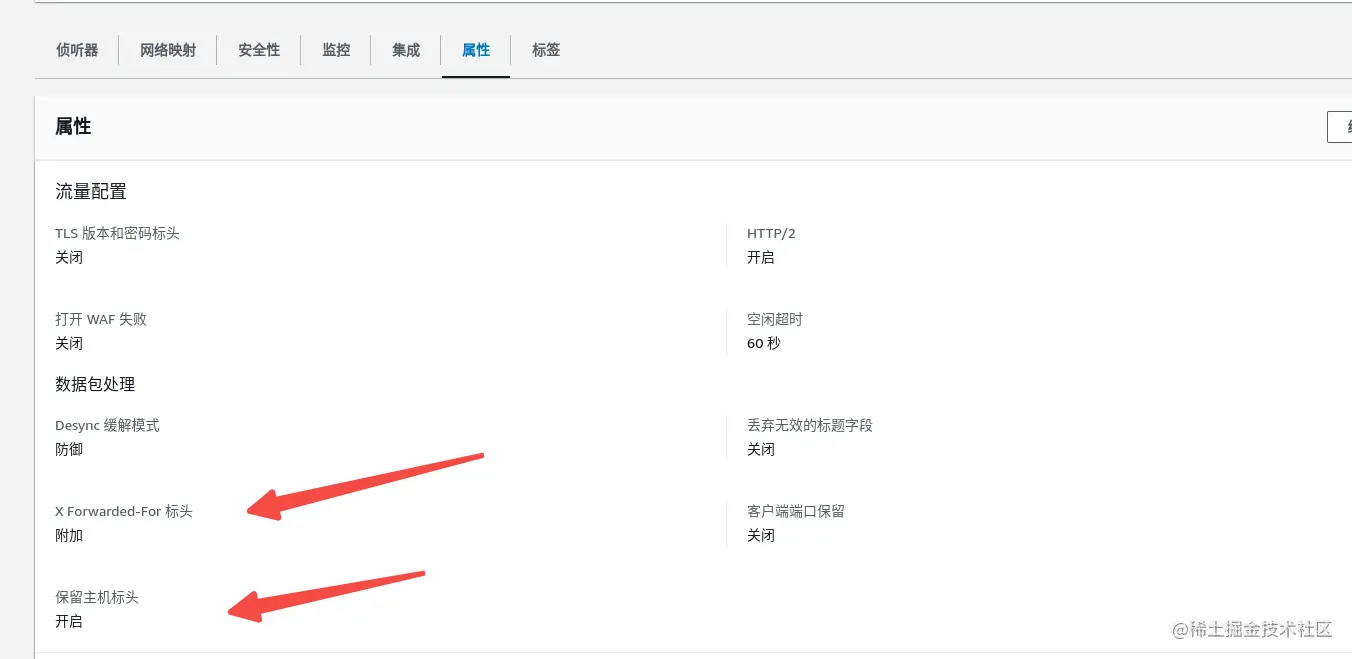Click the 保留主机标头 label

click(x=97, y=597)
